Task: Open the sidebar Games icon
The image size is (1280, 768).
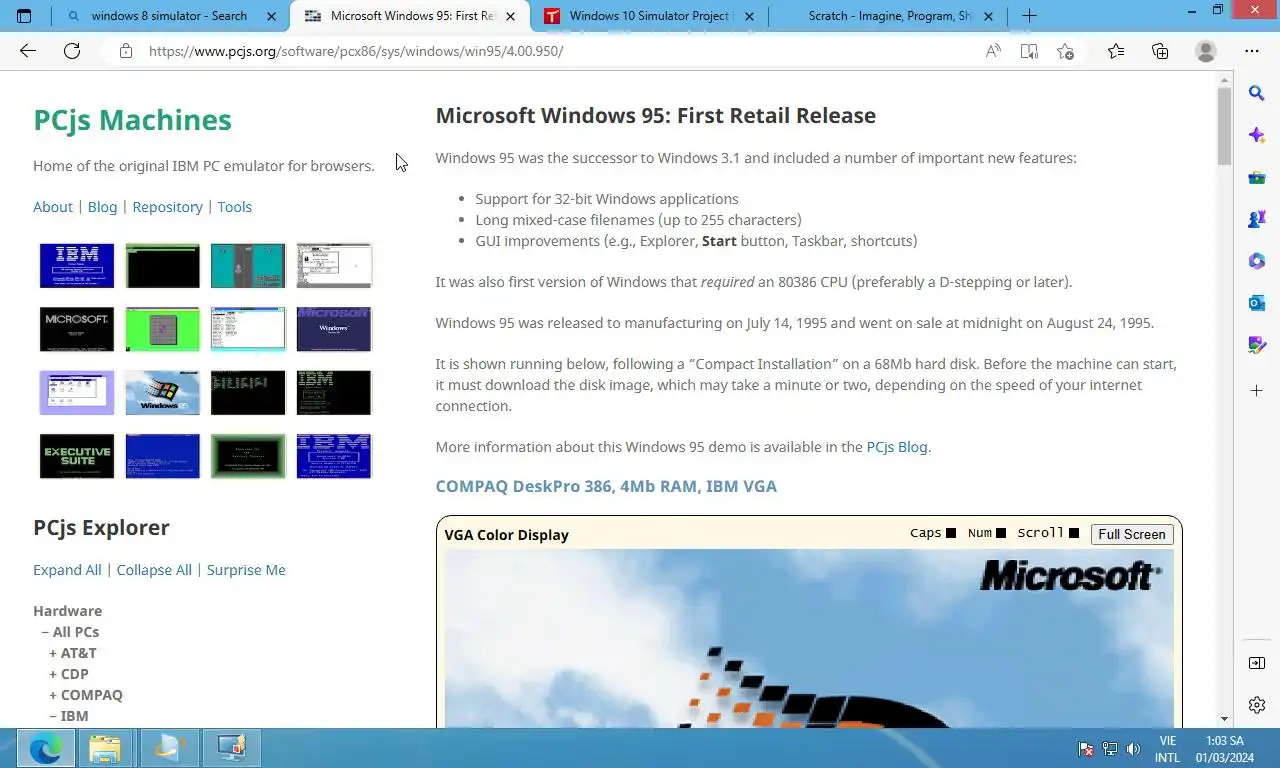Action: click(x=1257, y=219)
